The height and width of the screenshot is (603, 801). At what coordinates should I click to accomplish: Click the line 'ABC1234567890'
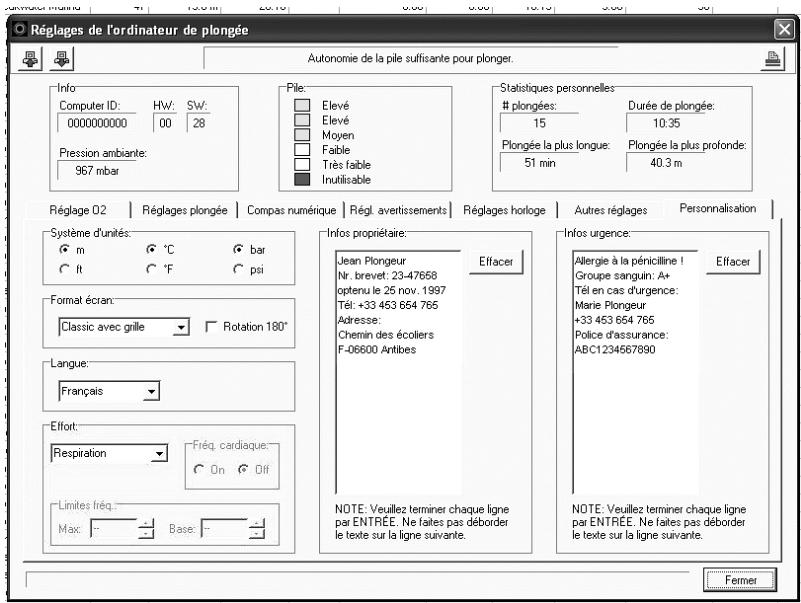pyautogui.click(x=615, y=350)
